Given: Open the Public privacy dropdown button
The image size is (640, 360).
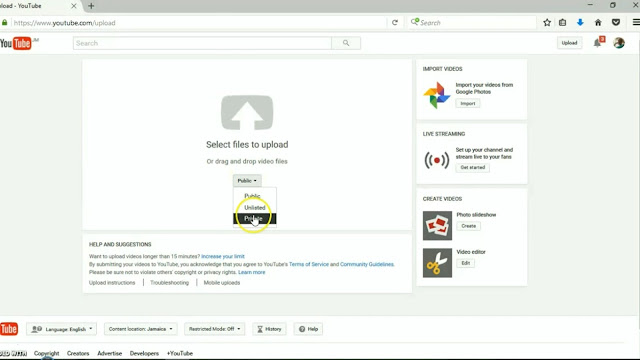Looking at the screenshot, I should point(247,180).
